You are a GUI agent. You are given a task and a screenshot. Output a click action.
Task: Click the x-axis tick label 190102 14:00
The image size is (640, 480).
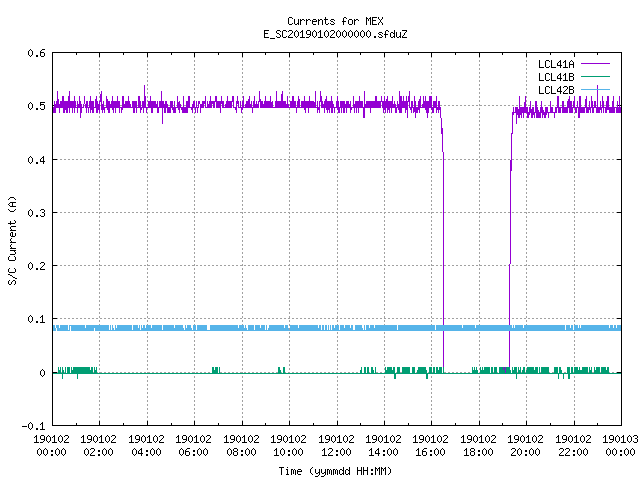click(x=383, y=445)
